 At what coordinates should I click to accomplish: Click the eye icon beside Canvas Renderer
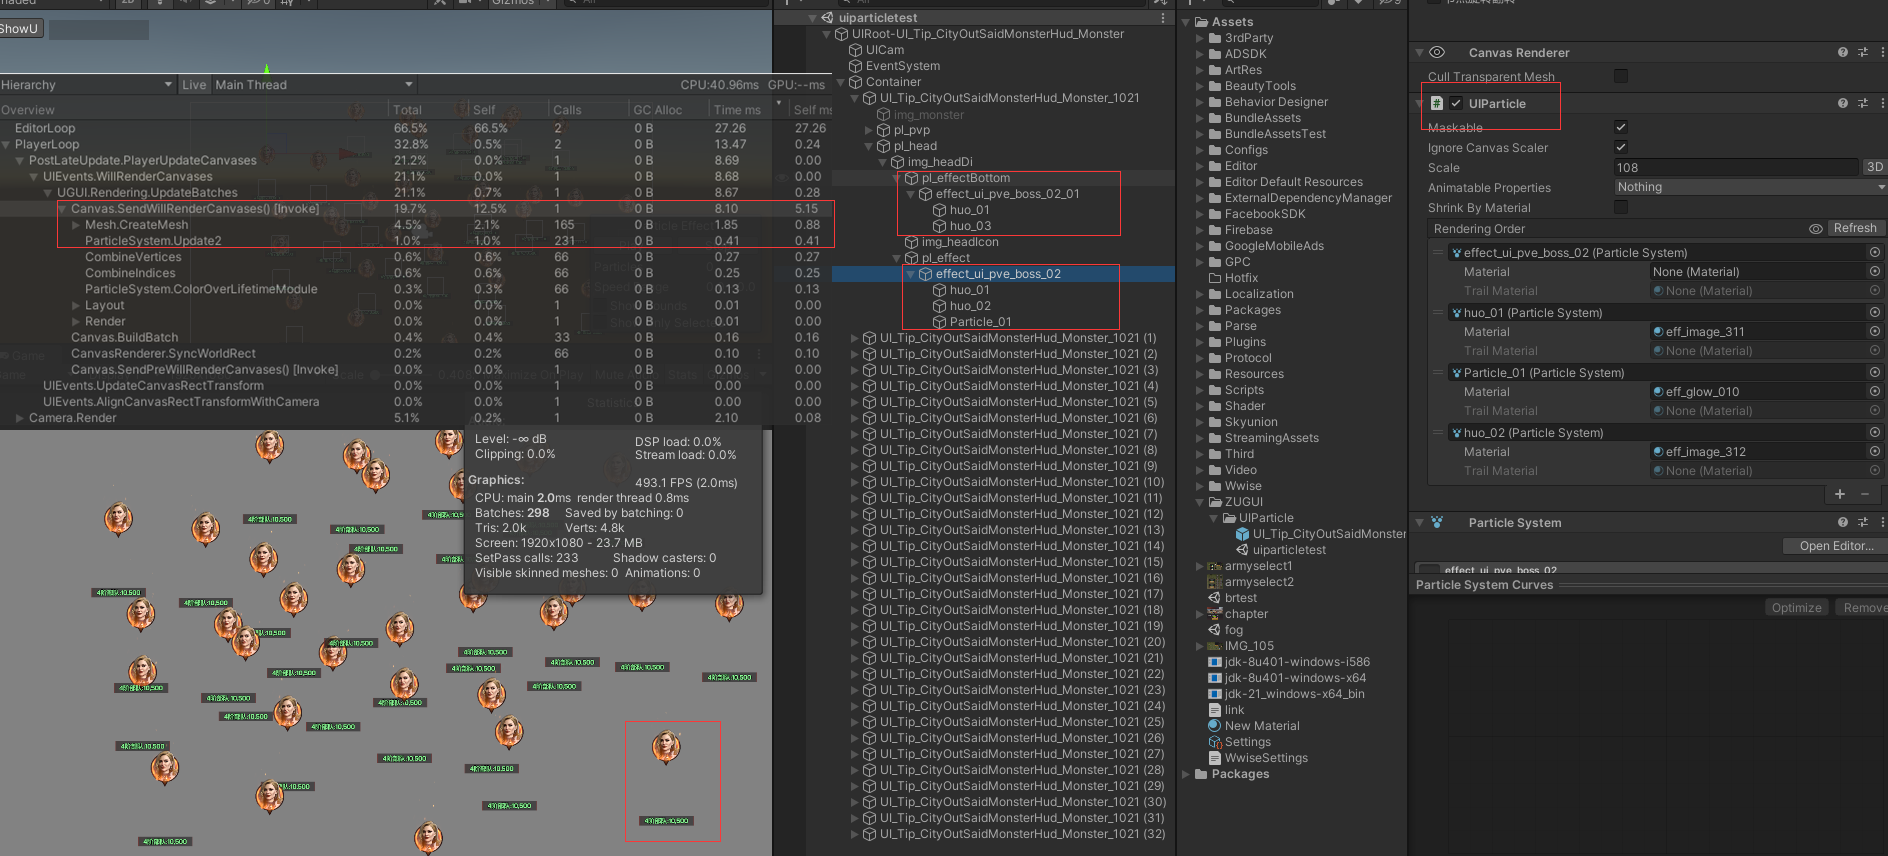(1437, 52)
